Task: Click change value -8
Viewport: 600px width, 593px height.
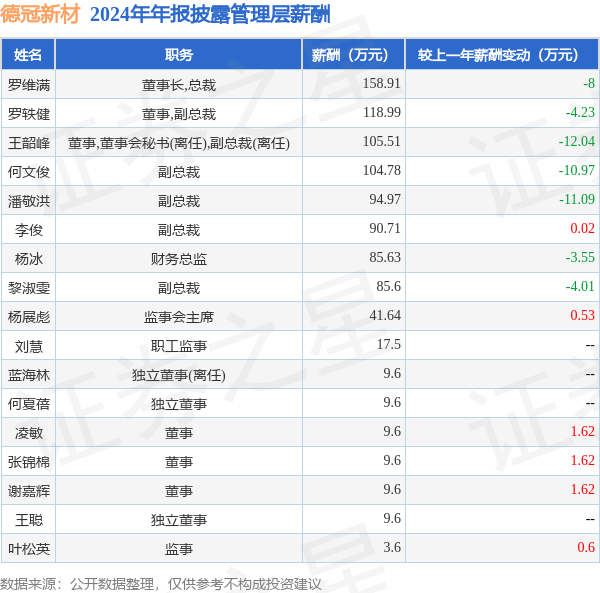Action: (589, 83)
